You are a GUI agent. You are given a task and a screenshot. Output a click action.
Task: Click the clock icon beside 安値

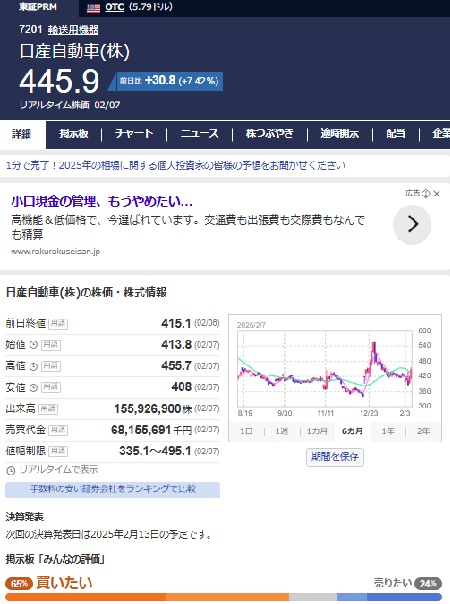[x=34, y=388]
